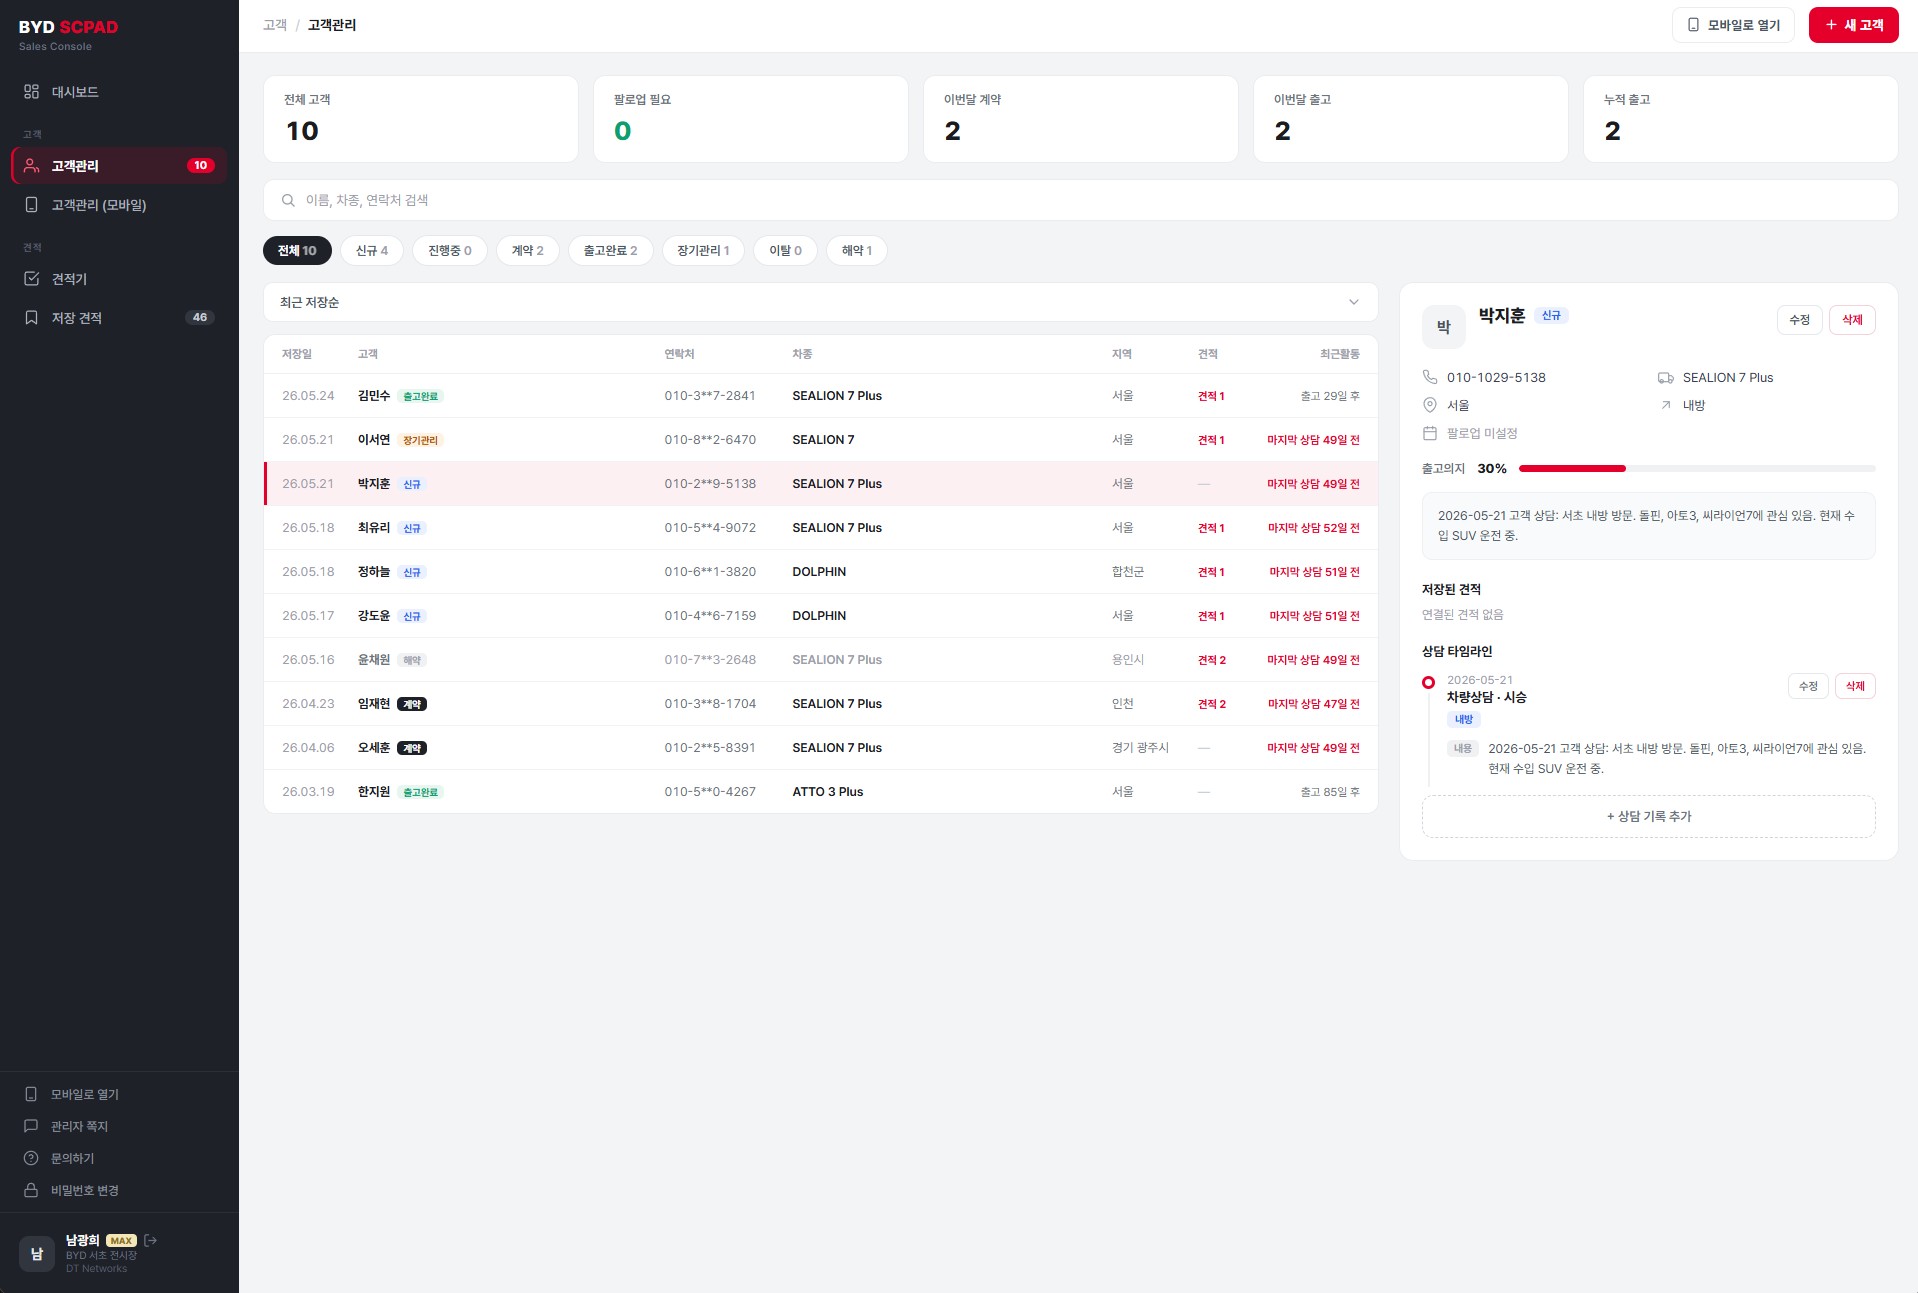Image resolution: width=1918 pixels, height=1293 pixels.
Task: Select the 신규 4 filter tab
Action: tap(372, 250)
